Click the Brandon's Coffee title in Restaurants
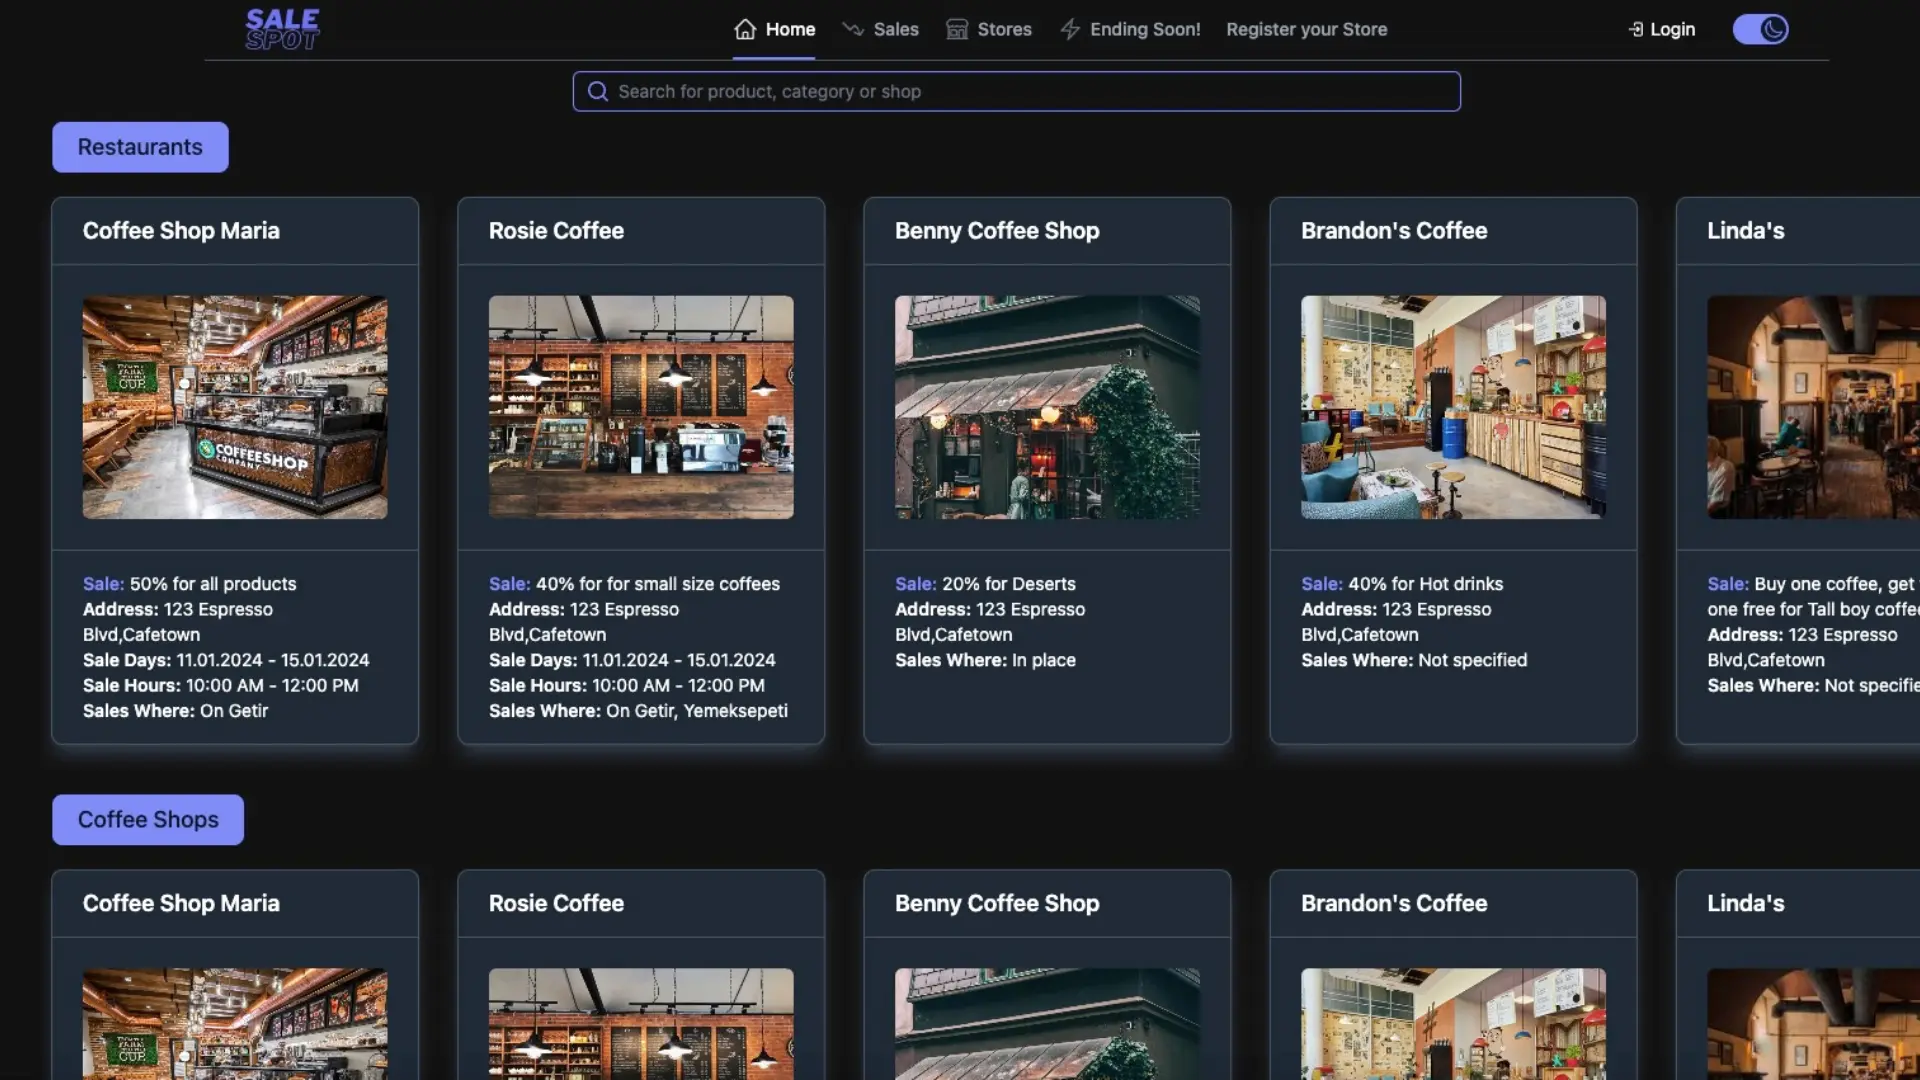1920x1080 pixels. [x=1393, y=231]
